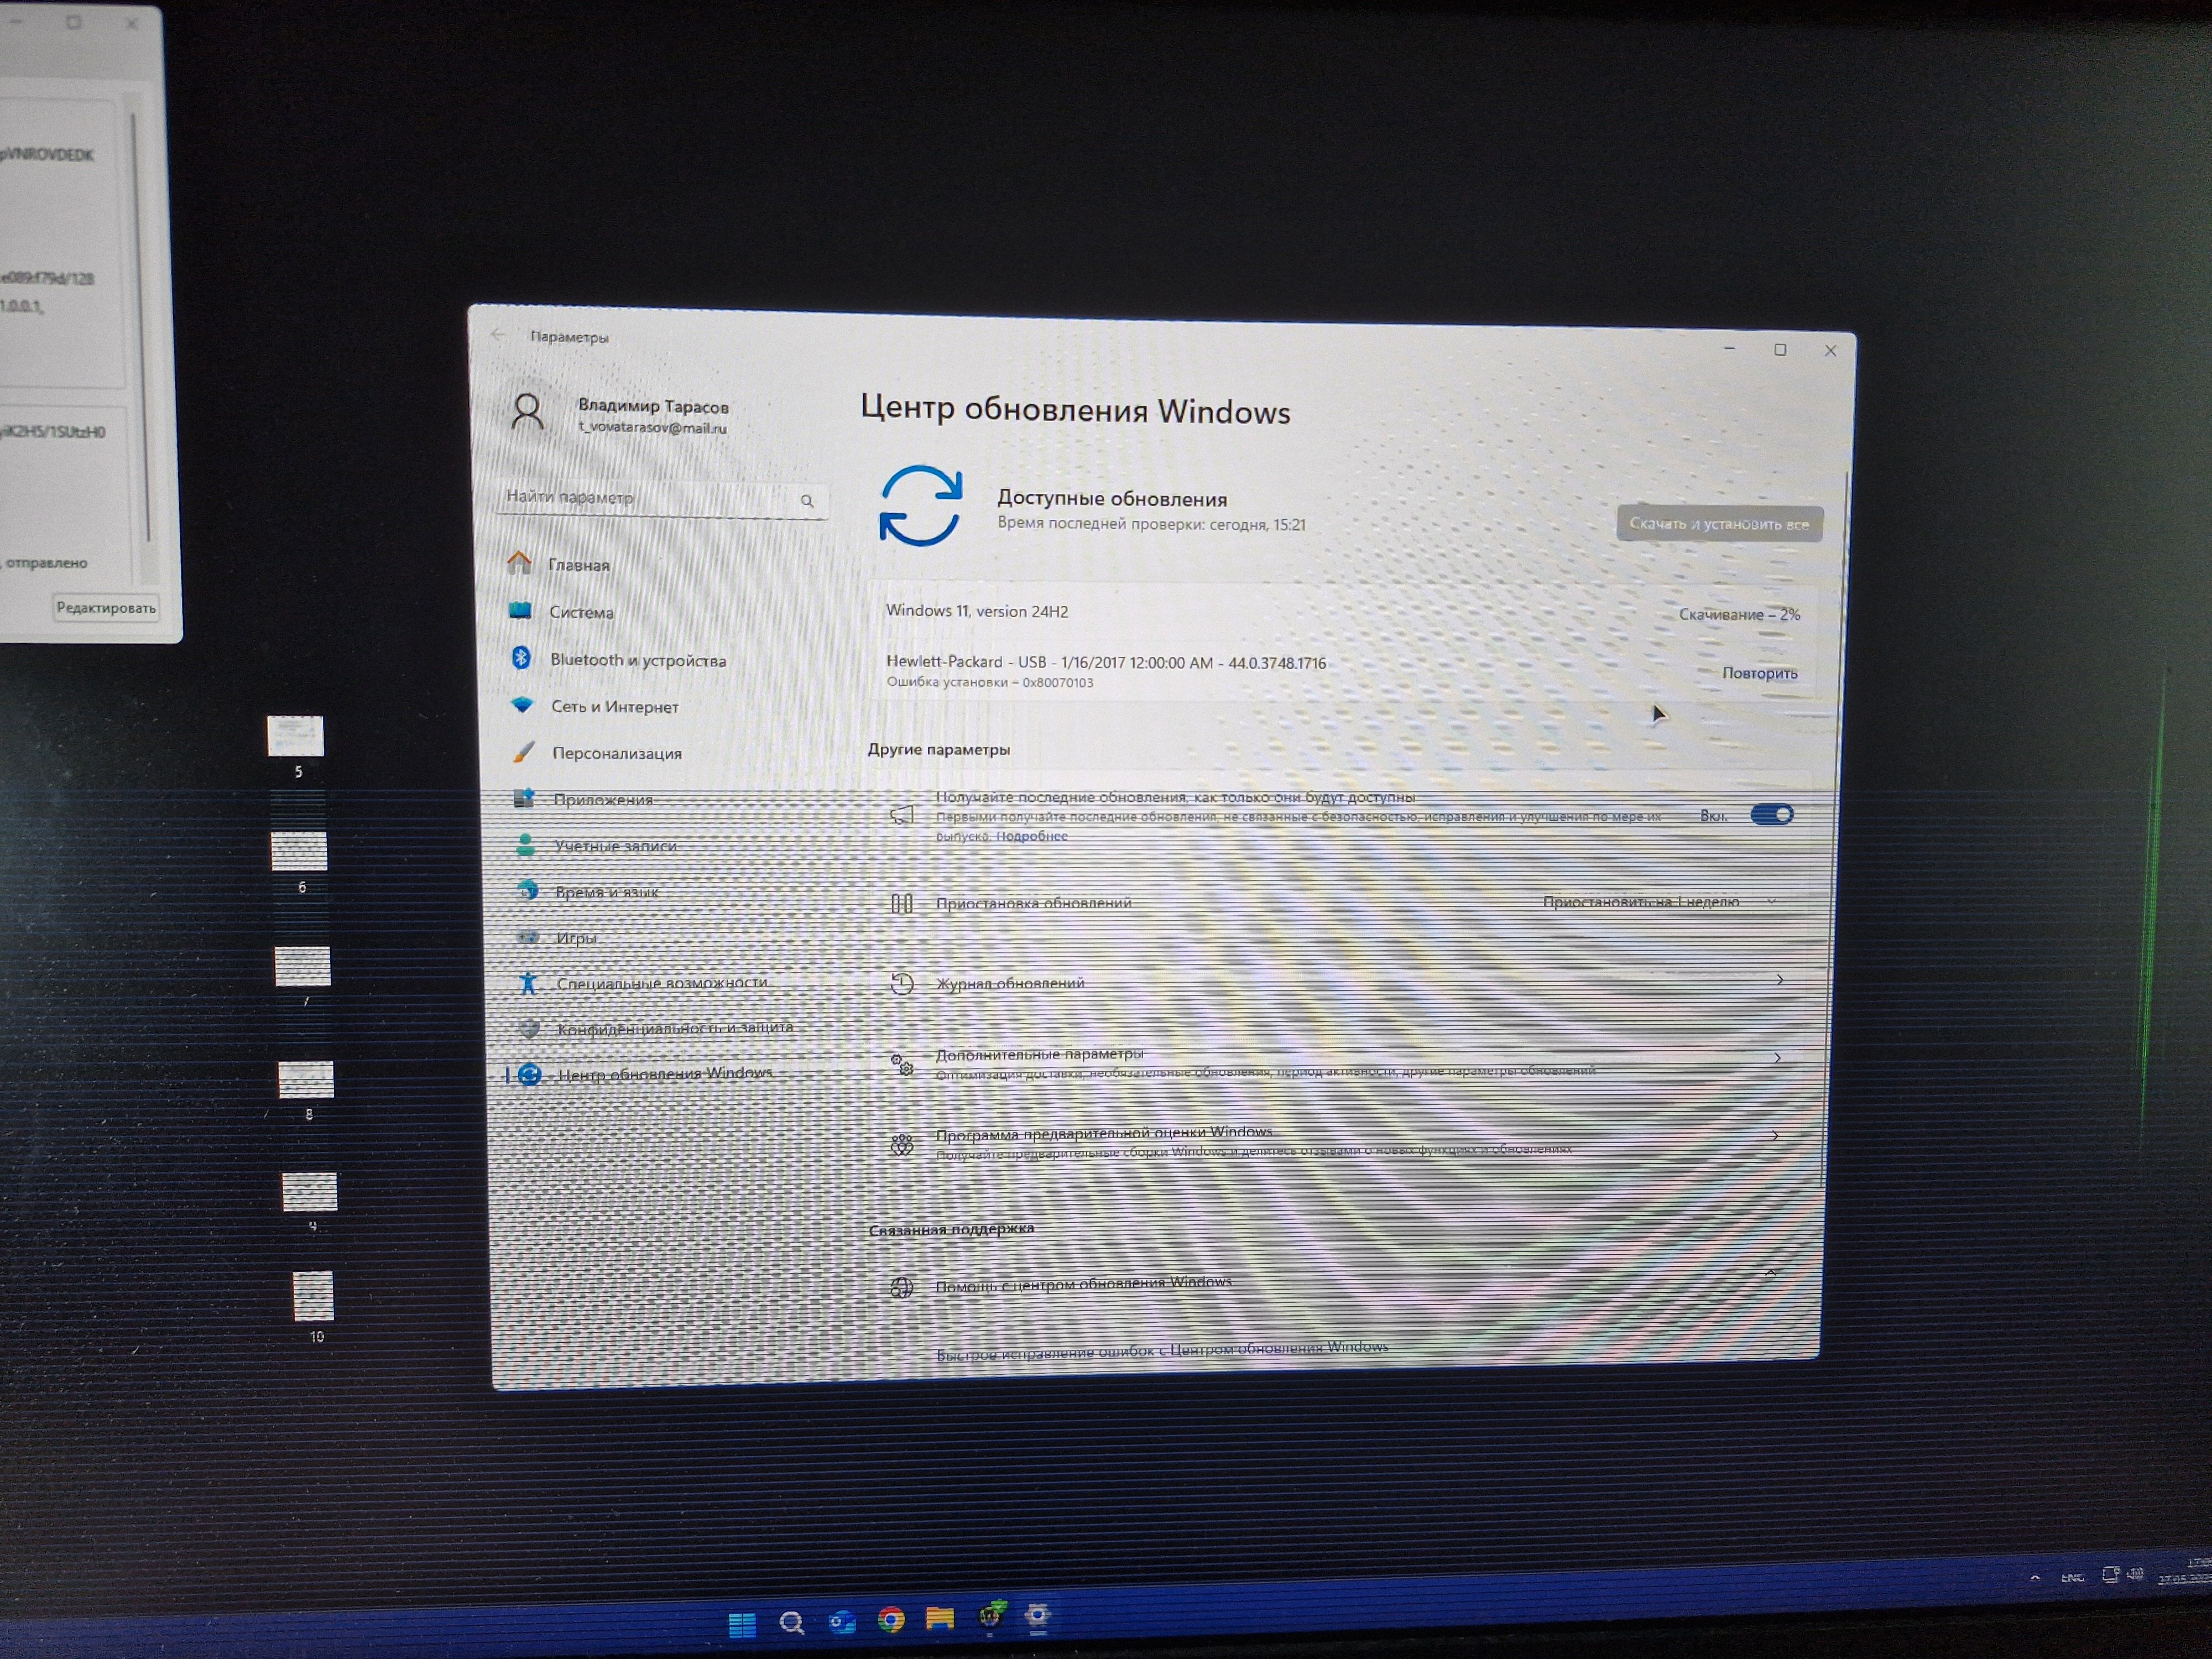The height and width of the screenshot is (1659, 2212).
Task: Click the history clock icon by Журнал обновлений
Action: point(902,984)
